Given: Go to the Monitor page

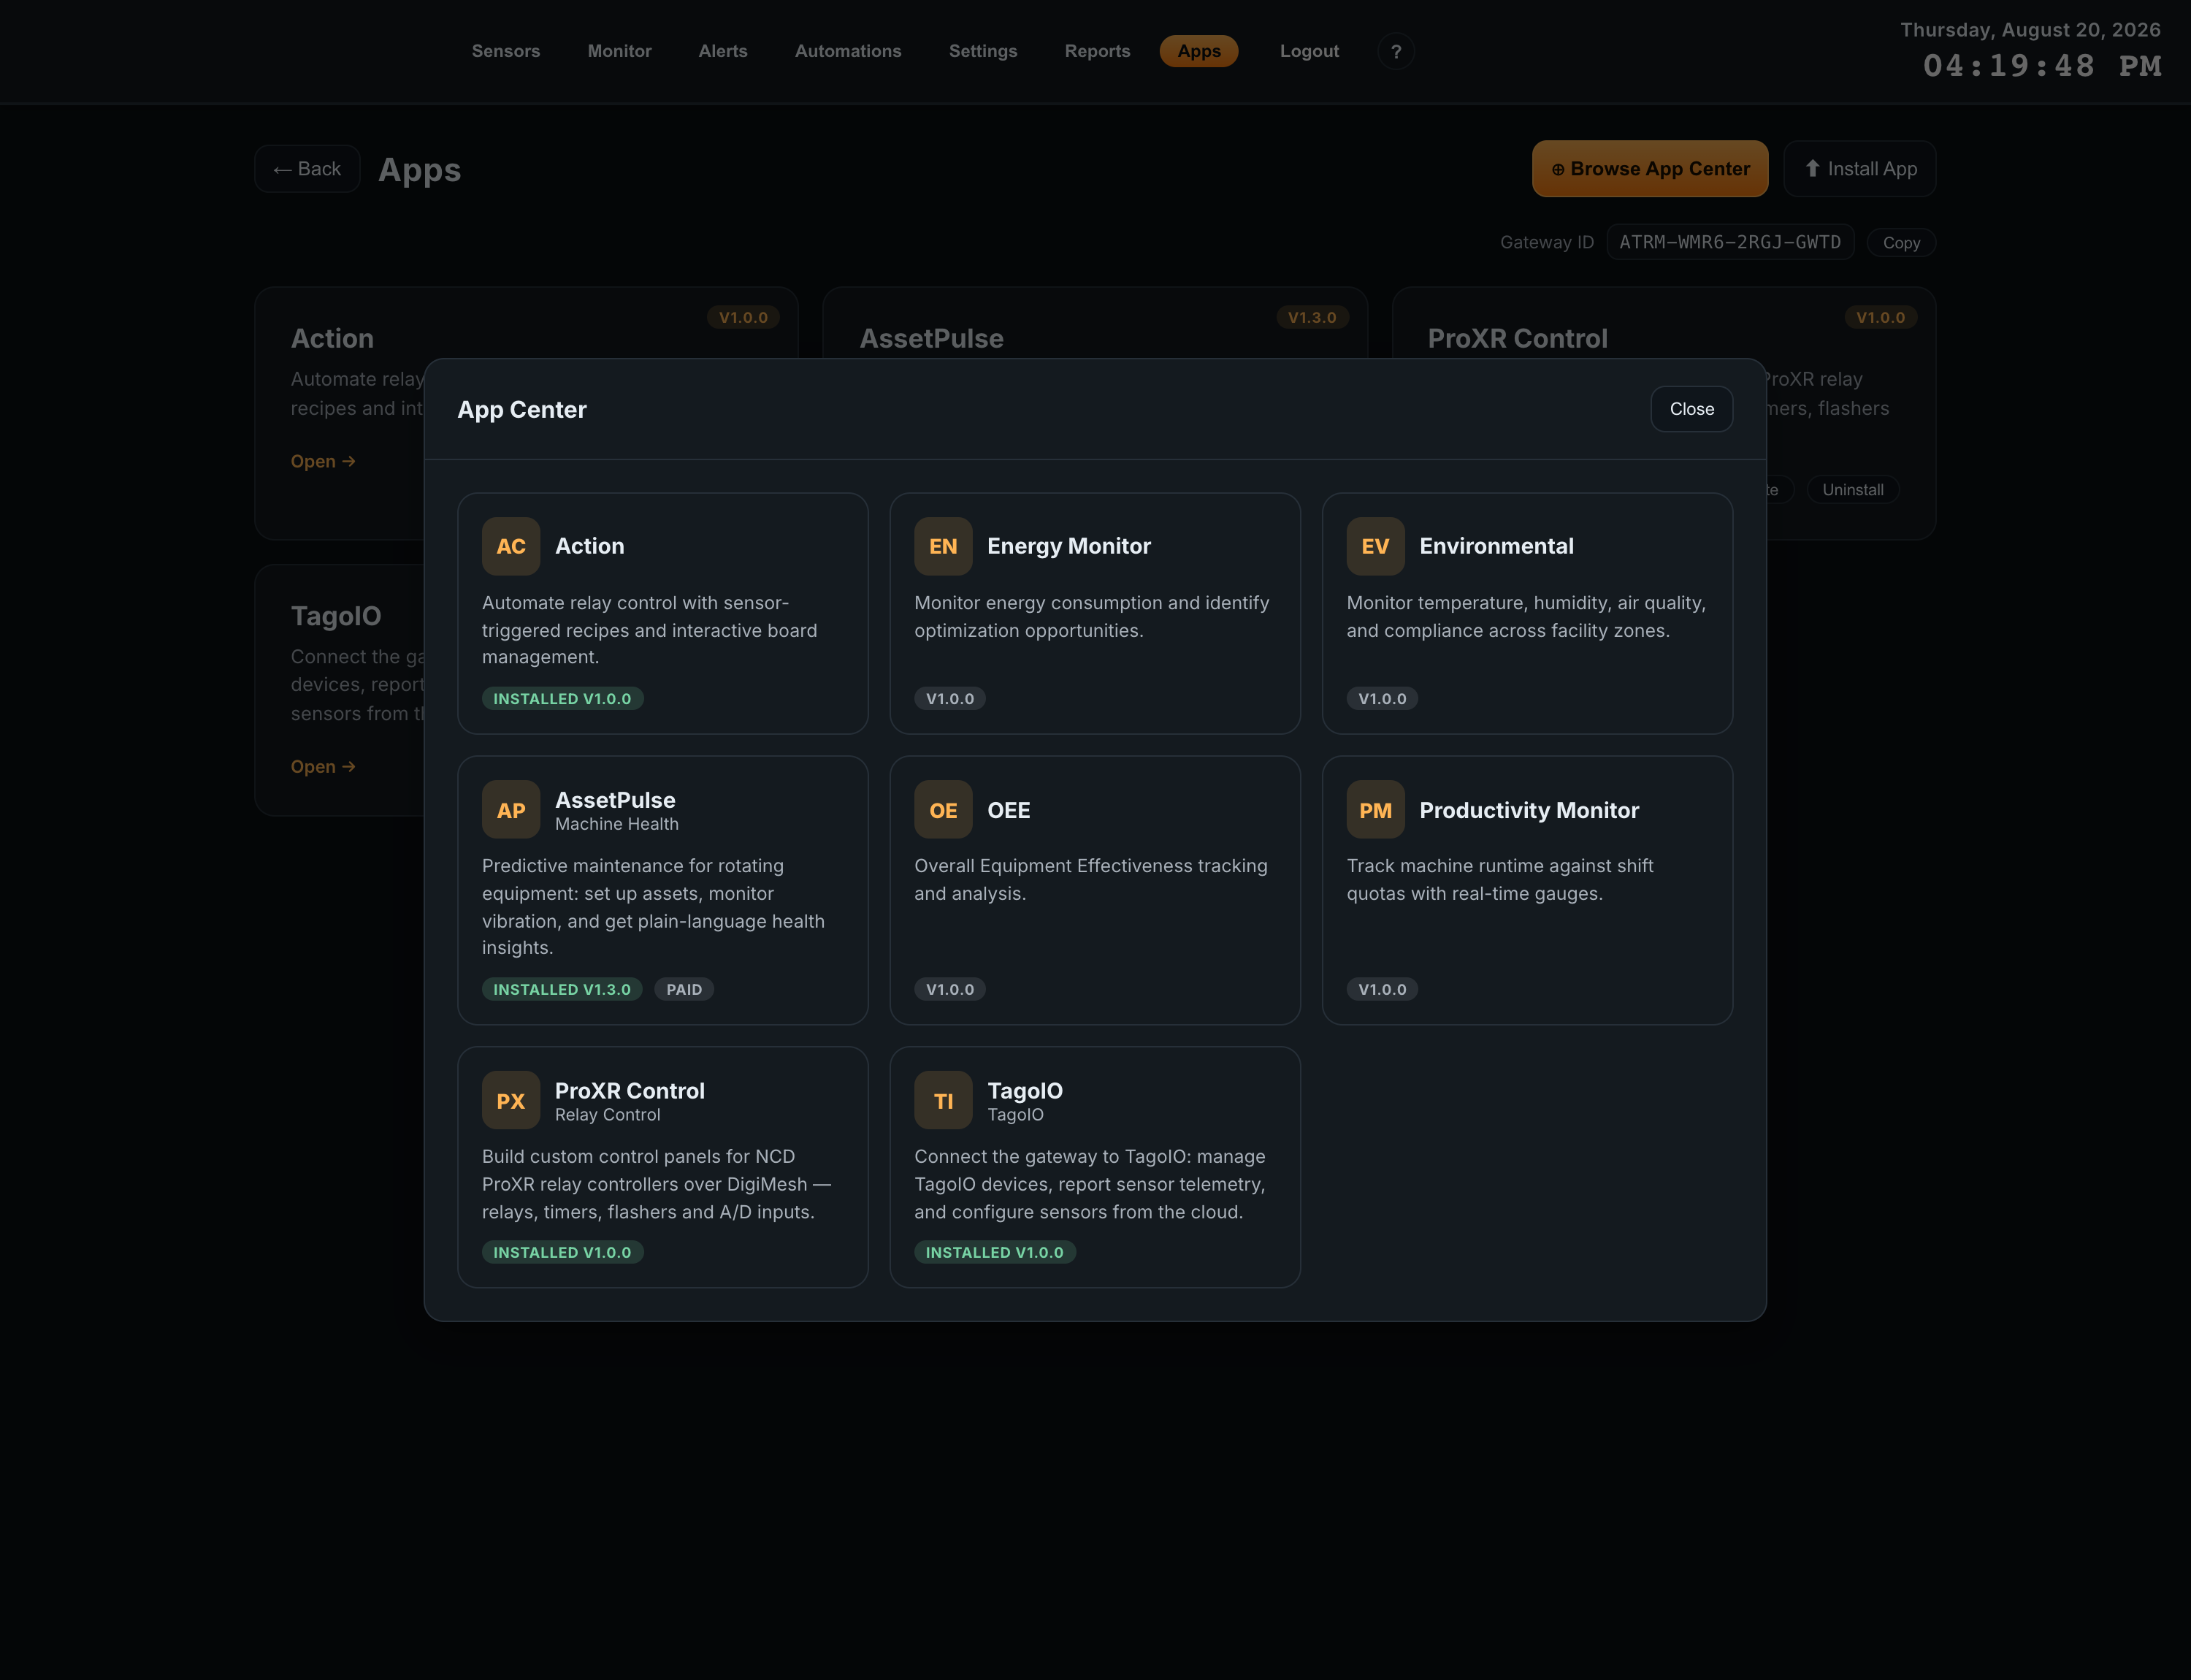Looking at the screenshot, I should [619, 51].
